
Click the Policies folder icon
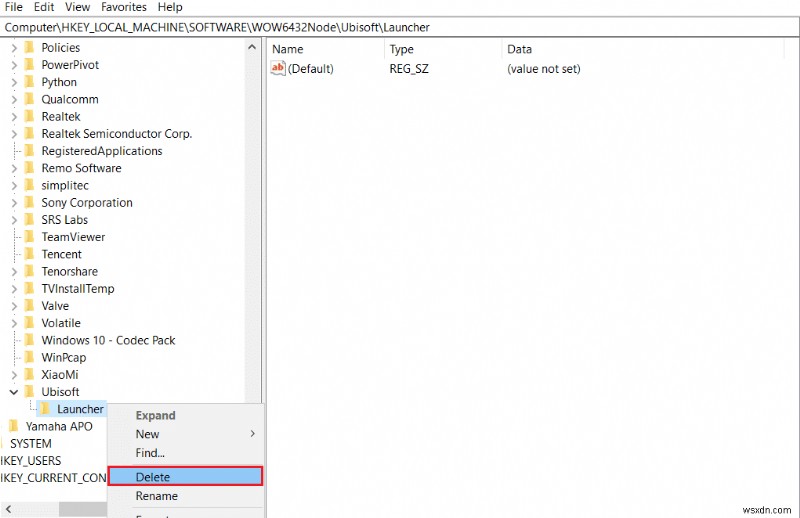coord(30,47)
